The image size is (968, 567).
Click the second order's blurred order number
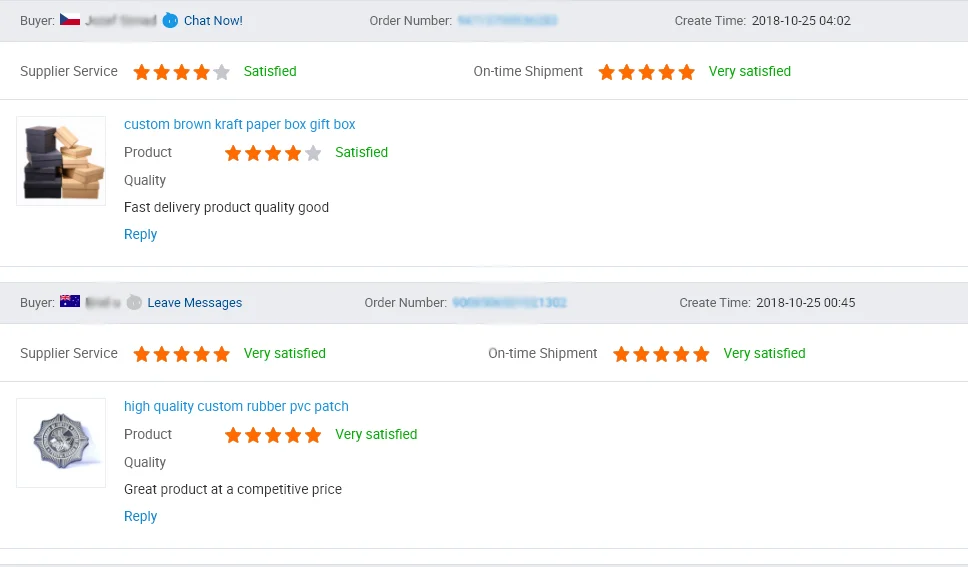pyautogui.click(x=509, y=303)
